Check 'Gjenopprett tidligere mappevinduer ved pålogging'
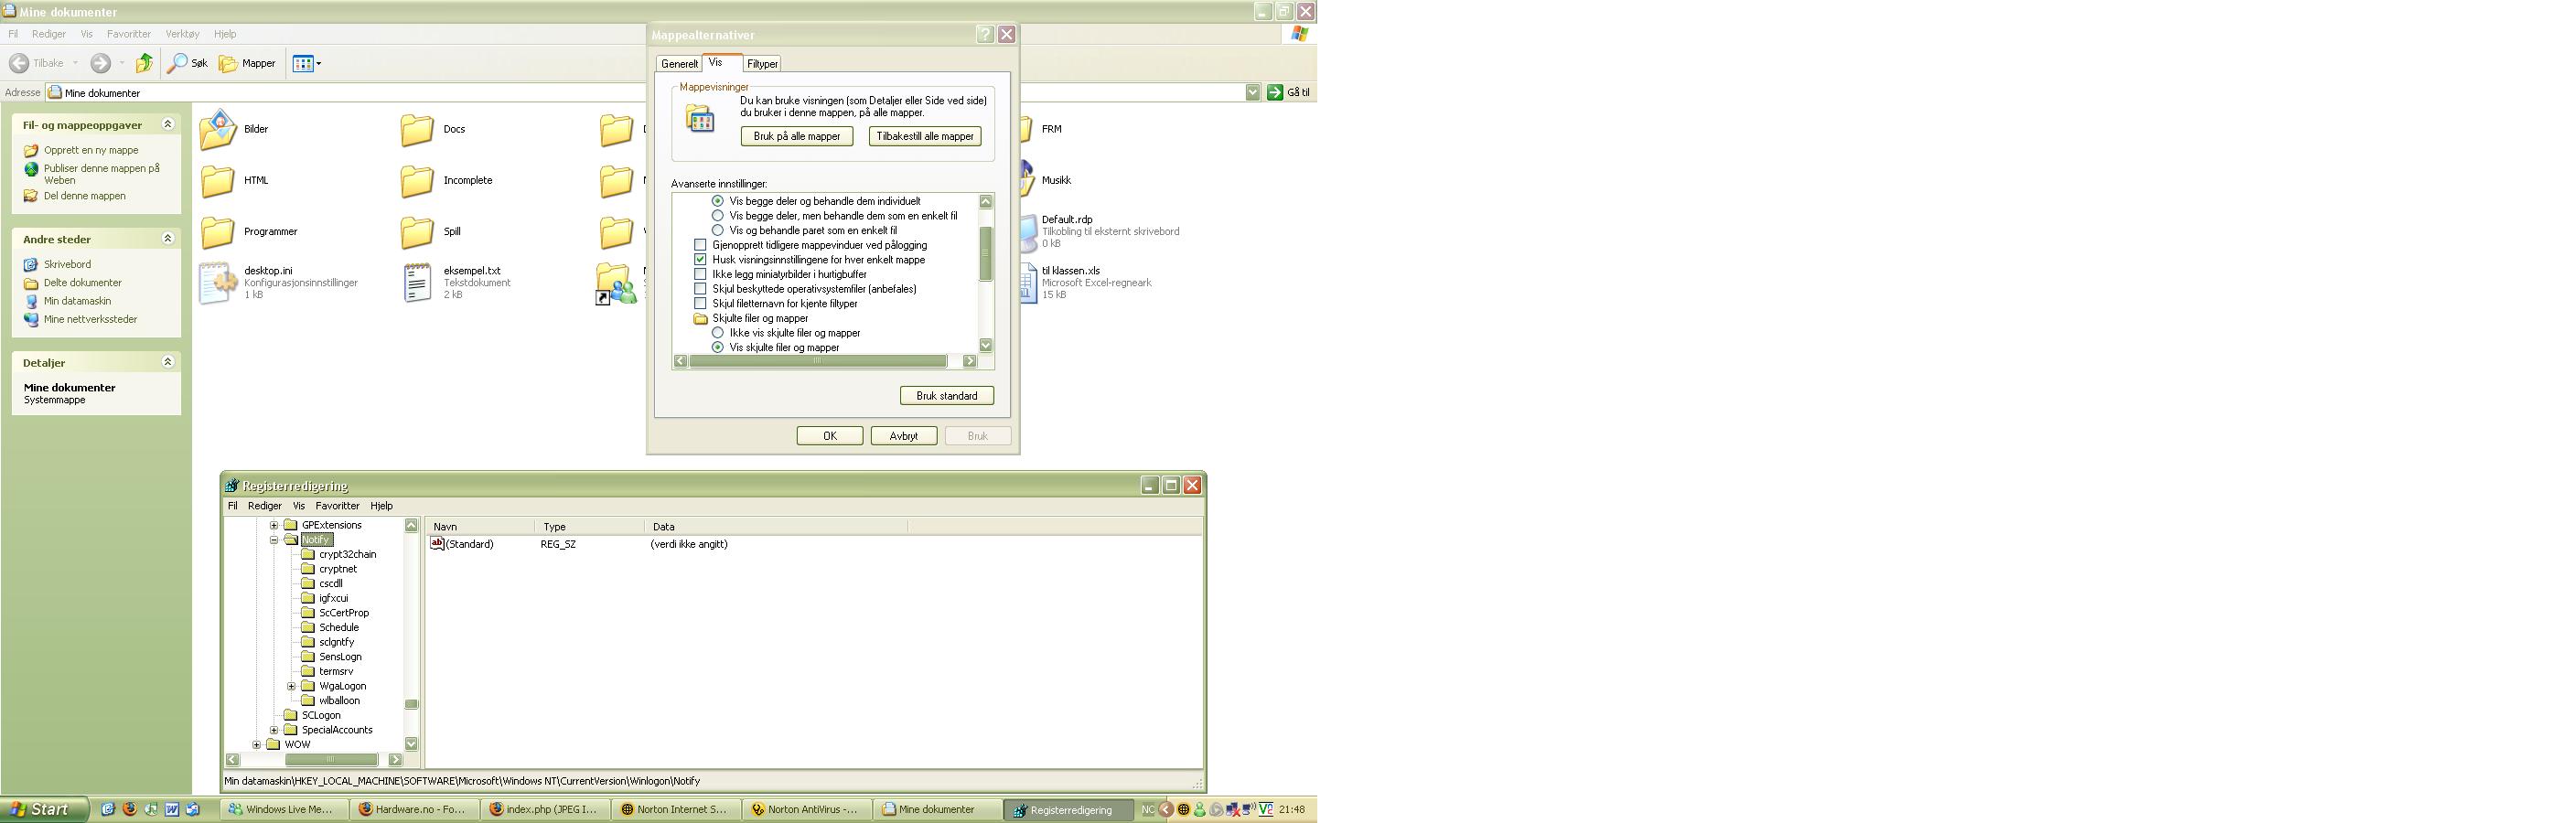 700,245
